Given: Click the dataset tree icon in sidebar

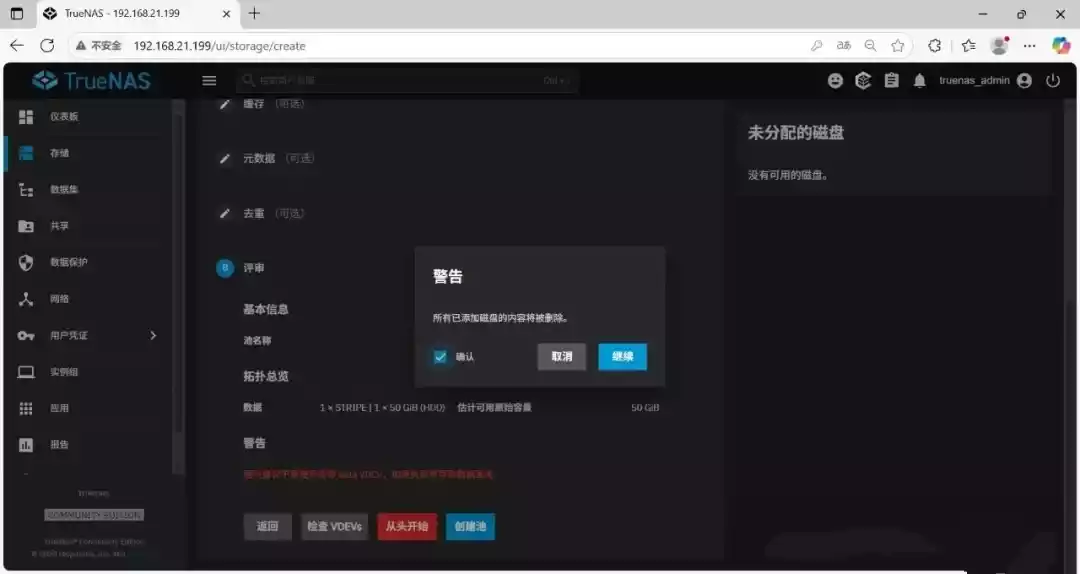Looking at the screenshot, I should tap(26, 189).
